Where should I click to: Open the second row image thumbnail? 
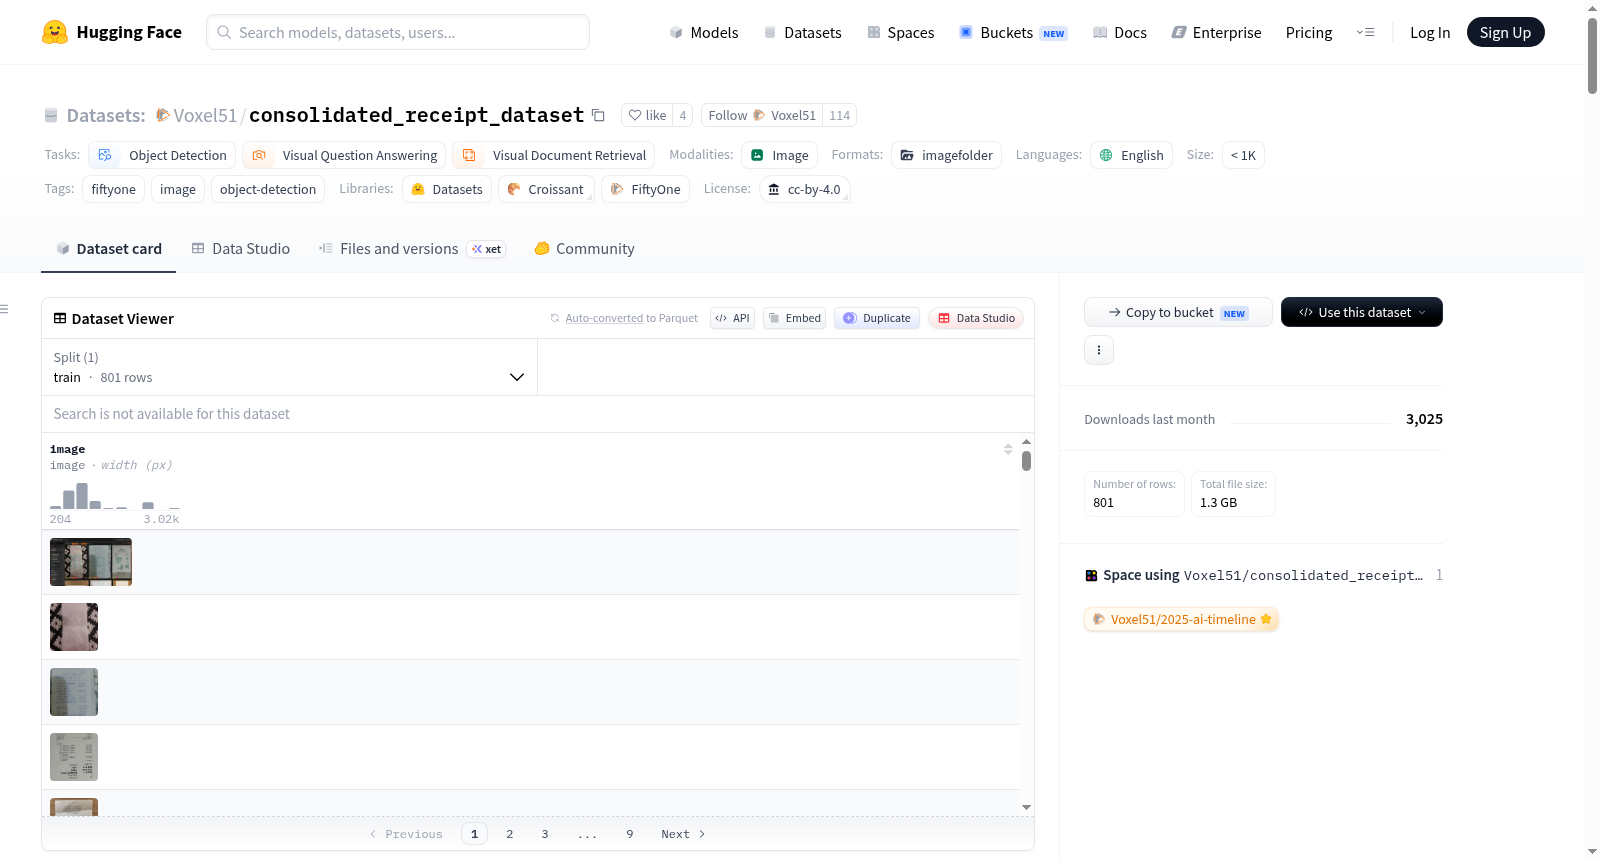(x=74, y=627)
